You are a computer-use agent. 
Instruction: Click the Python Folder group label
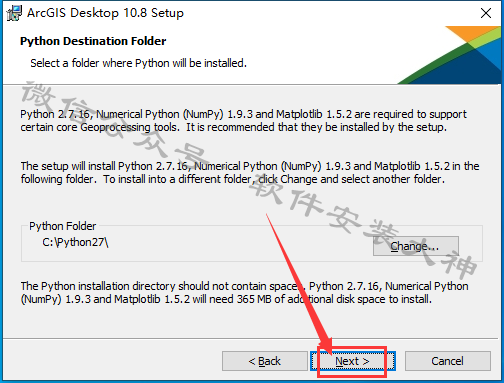pyautogui.click(x=62, y=226)
